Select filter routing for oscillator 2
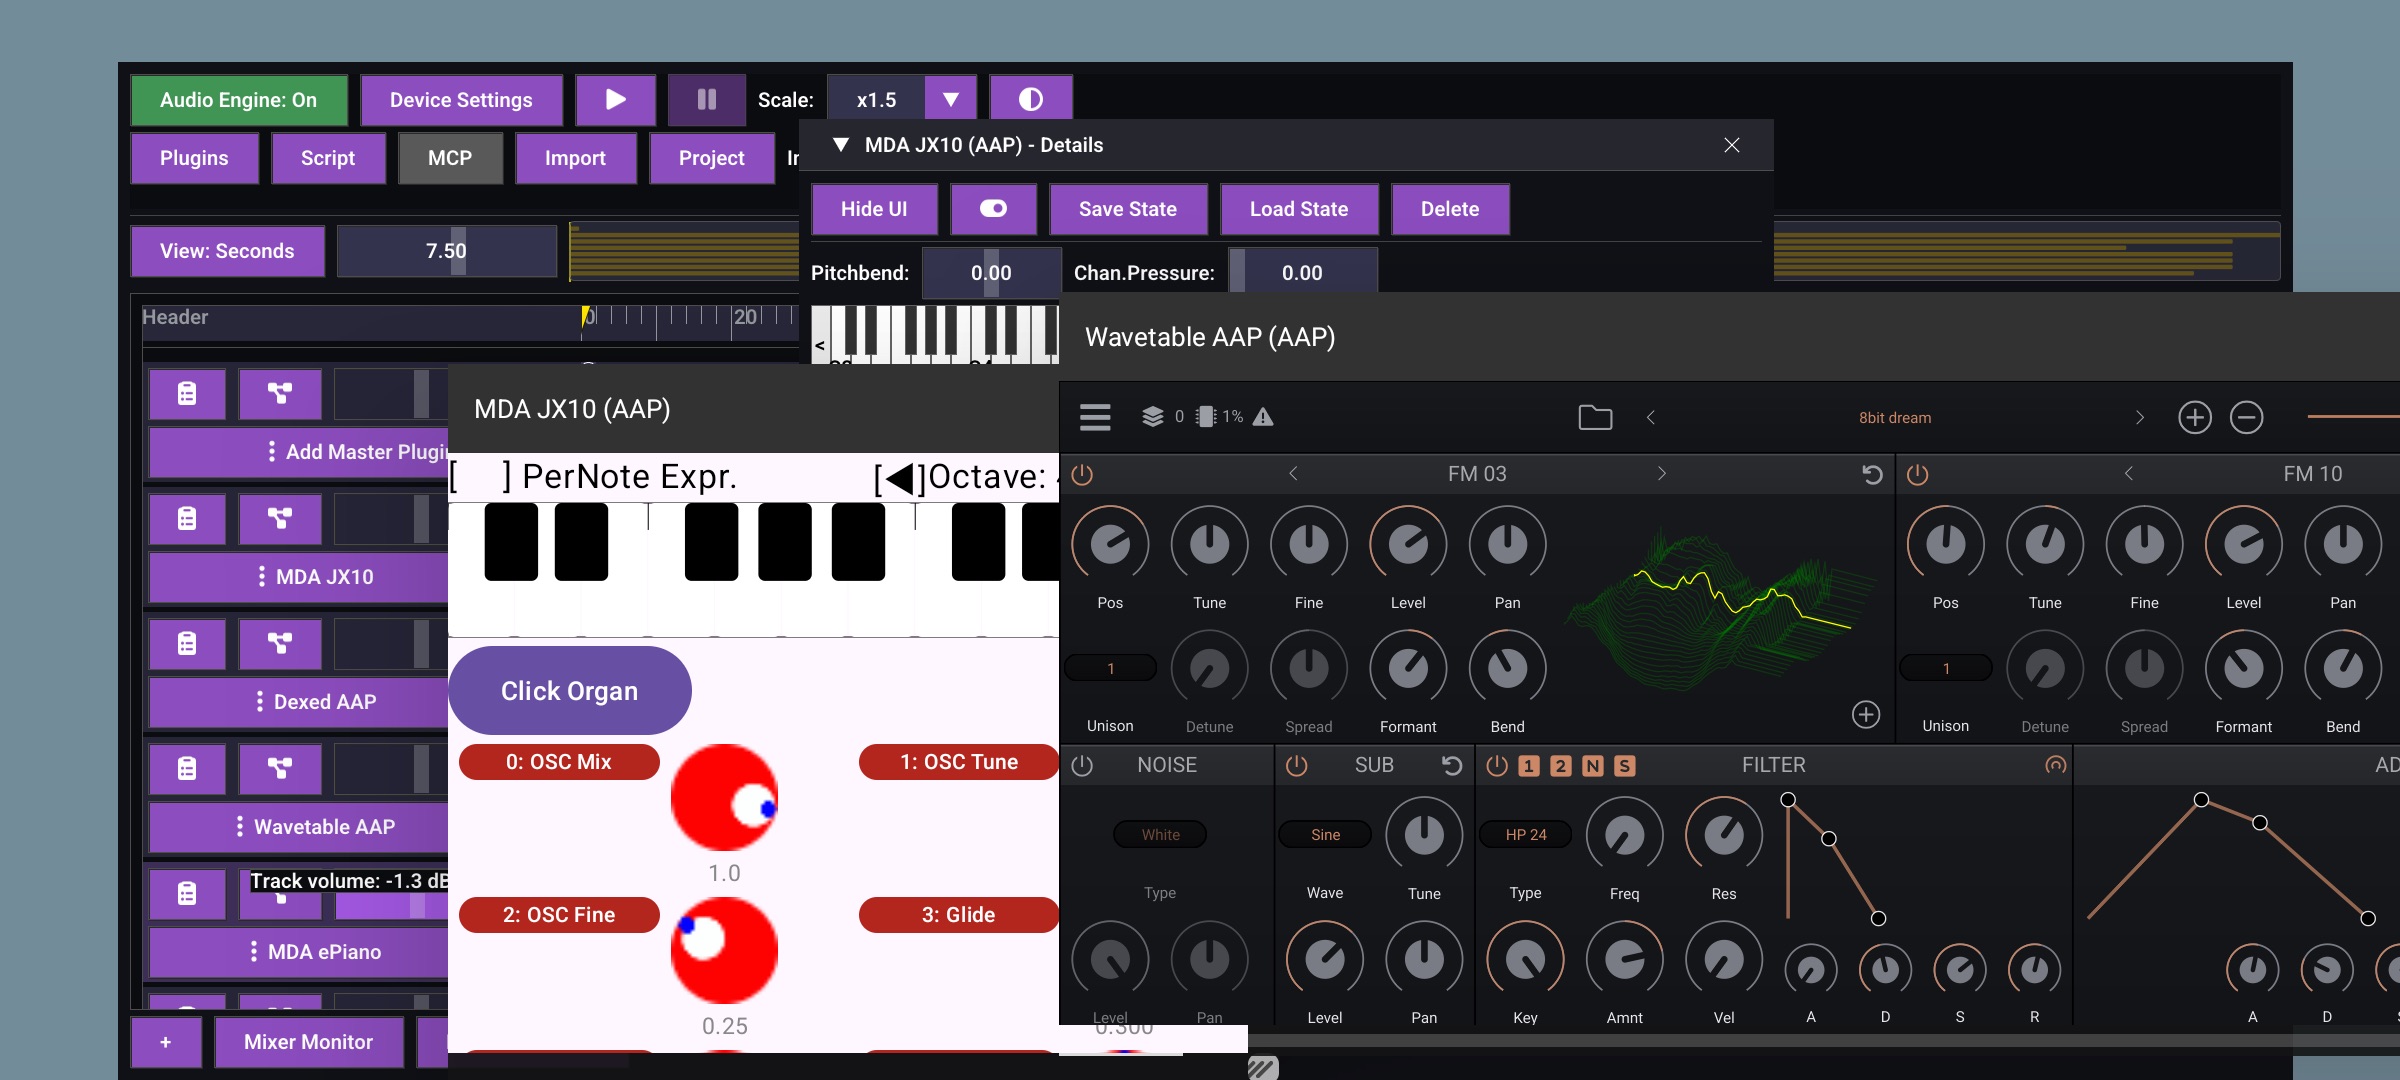 pos(1561,766)
